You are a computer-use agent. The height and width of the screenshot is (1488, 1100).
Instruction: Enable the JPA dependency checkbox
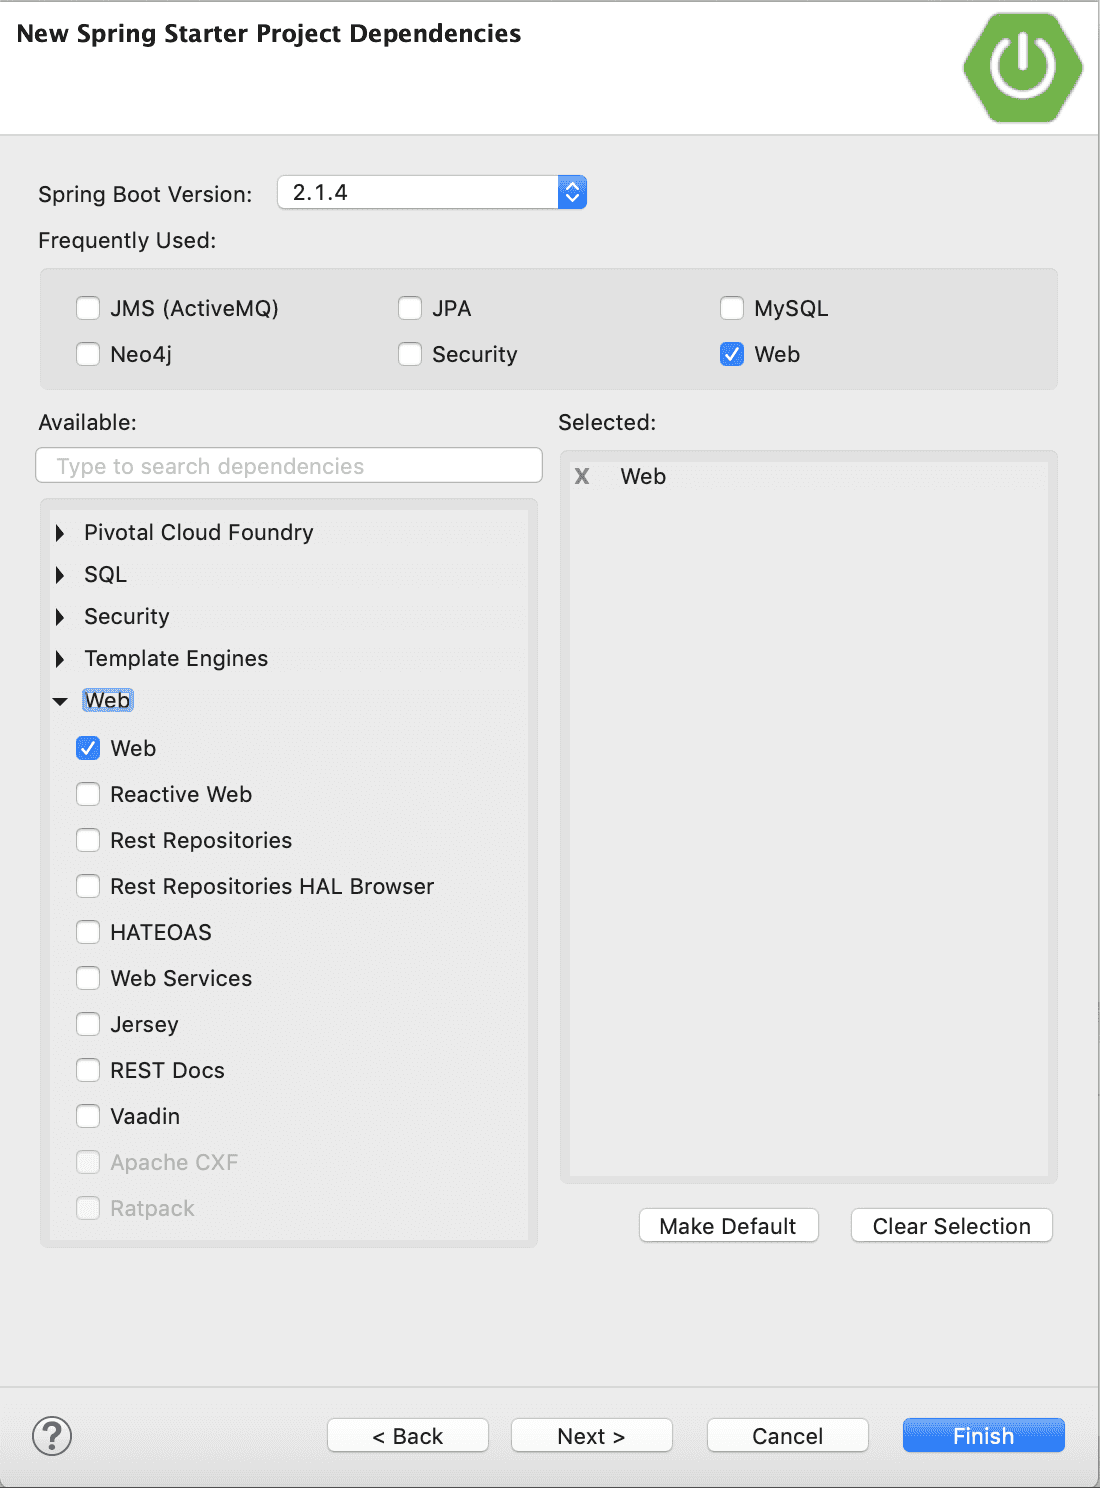pyautogui.click(x=410, y=308)
